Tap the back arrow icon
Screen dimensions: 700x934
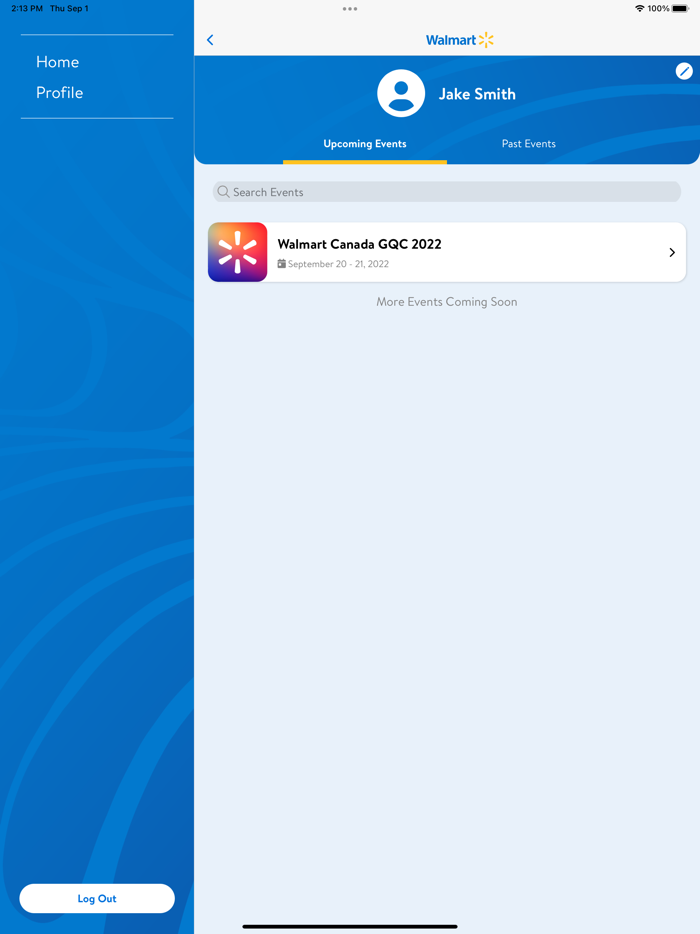tap(210, 40)
